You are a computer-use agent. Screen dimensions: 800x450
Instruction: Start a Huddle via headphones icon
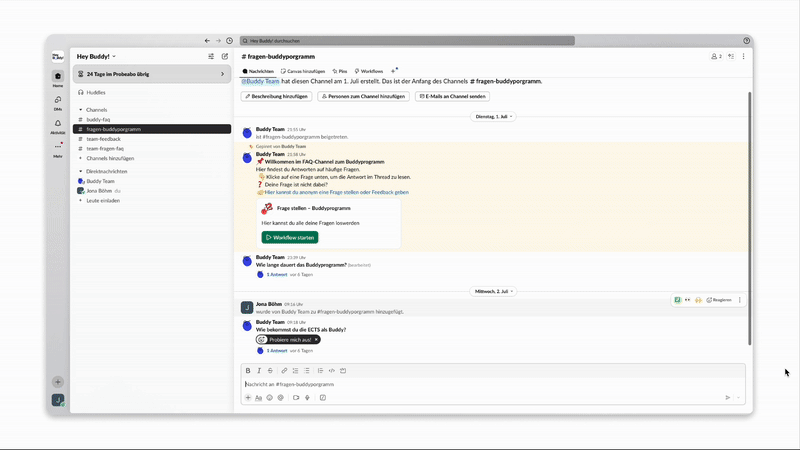(x=80, y=92)
